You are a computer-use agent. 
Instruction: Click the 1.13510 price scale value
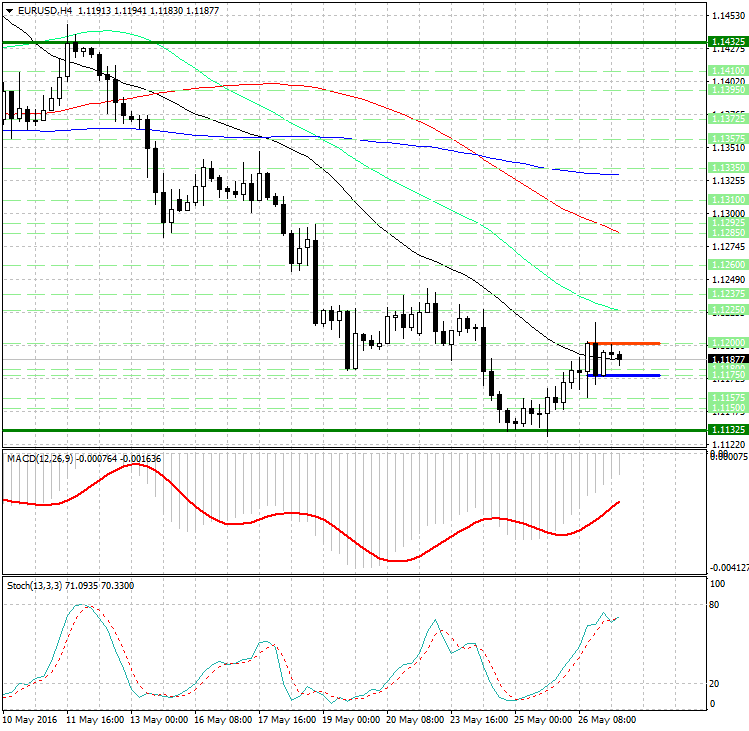click(x=728, y=148)
